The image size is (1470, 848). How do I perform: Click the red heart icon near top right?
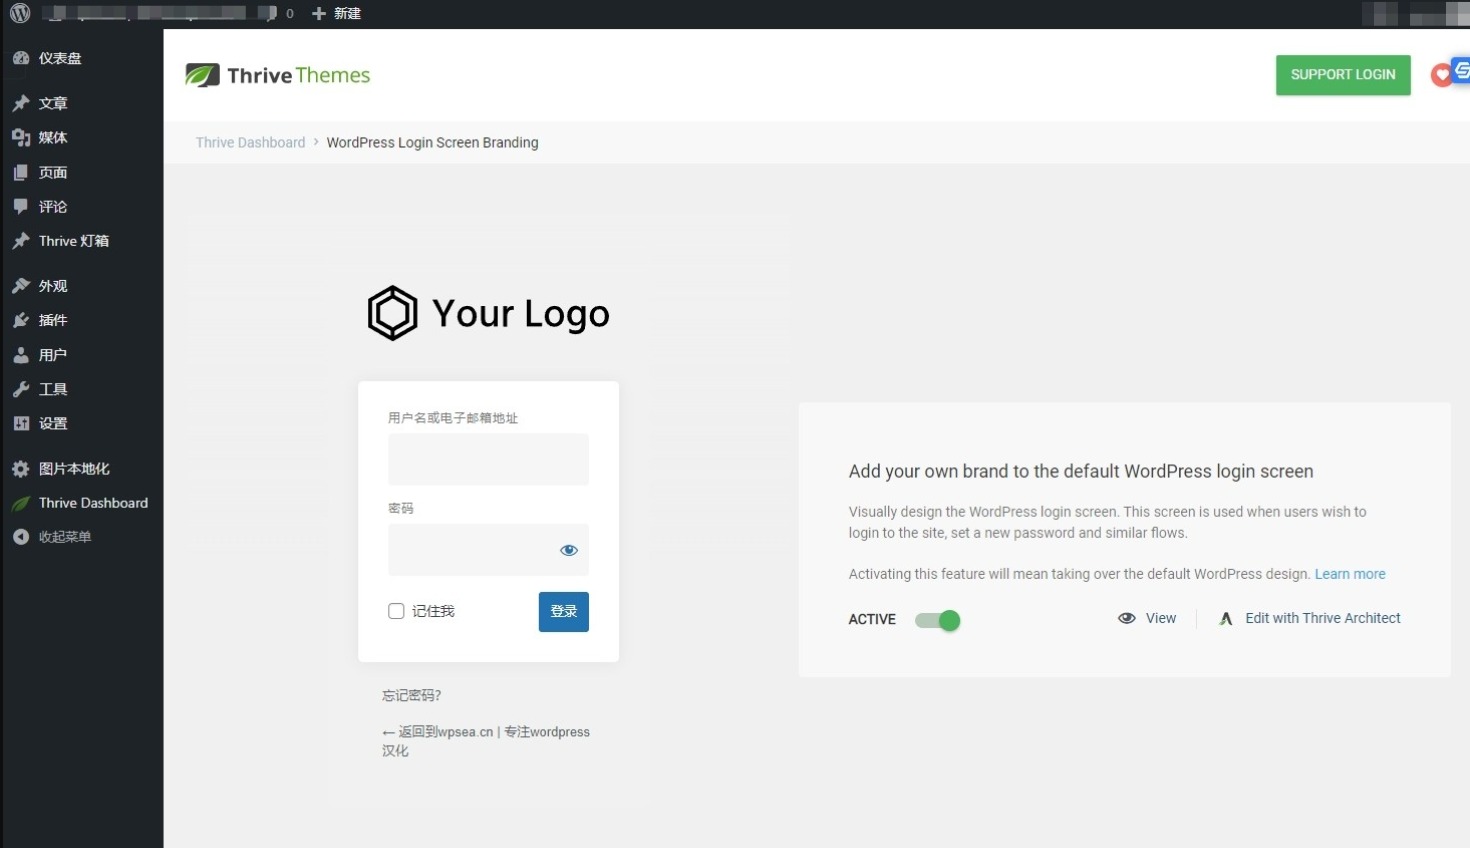[x=1441, y=75]
